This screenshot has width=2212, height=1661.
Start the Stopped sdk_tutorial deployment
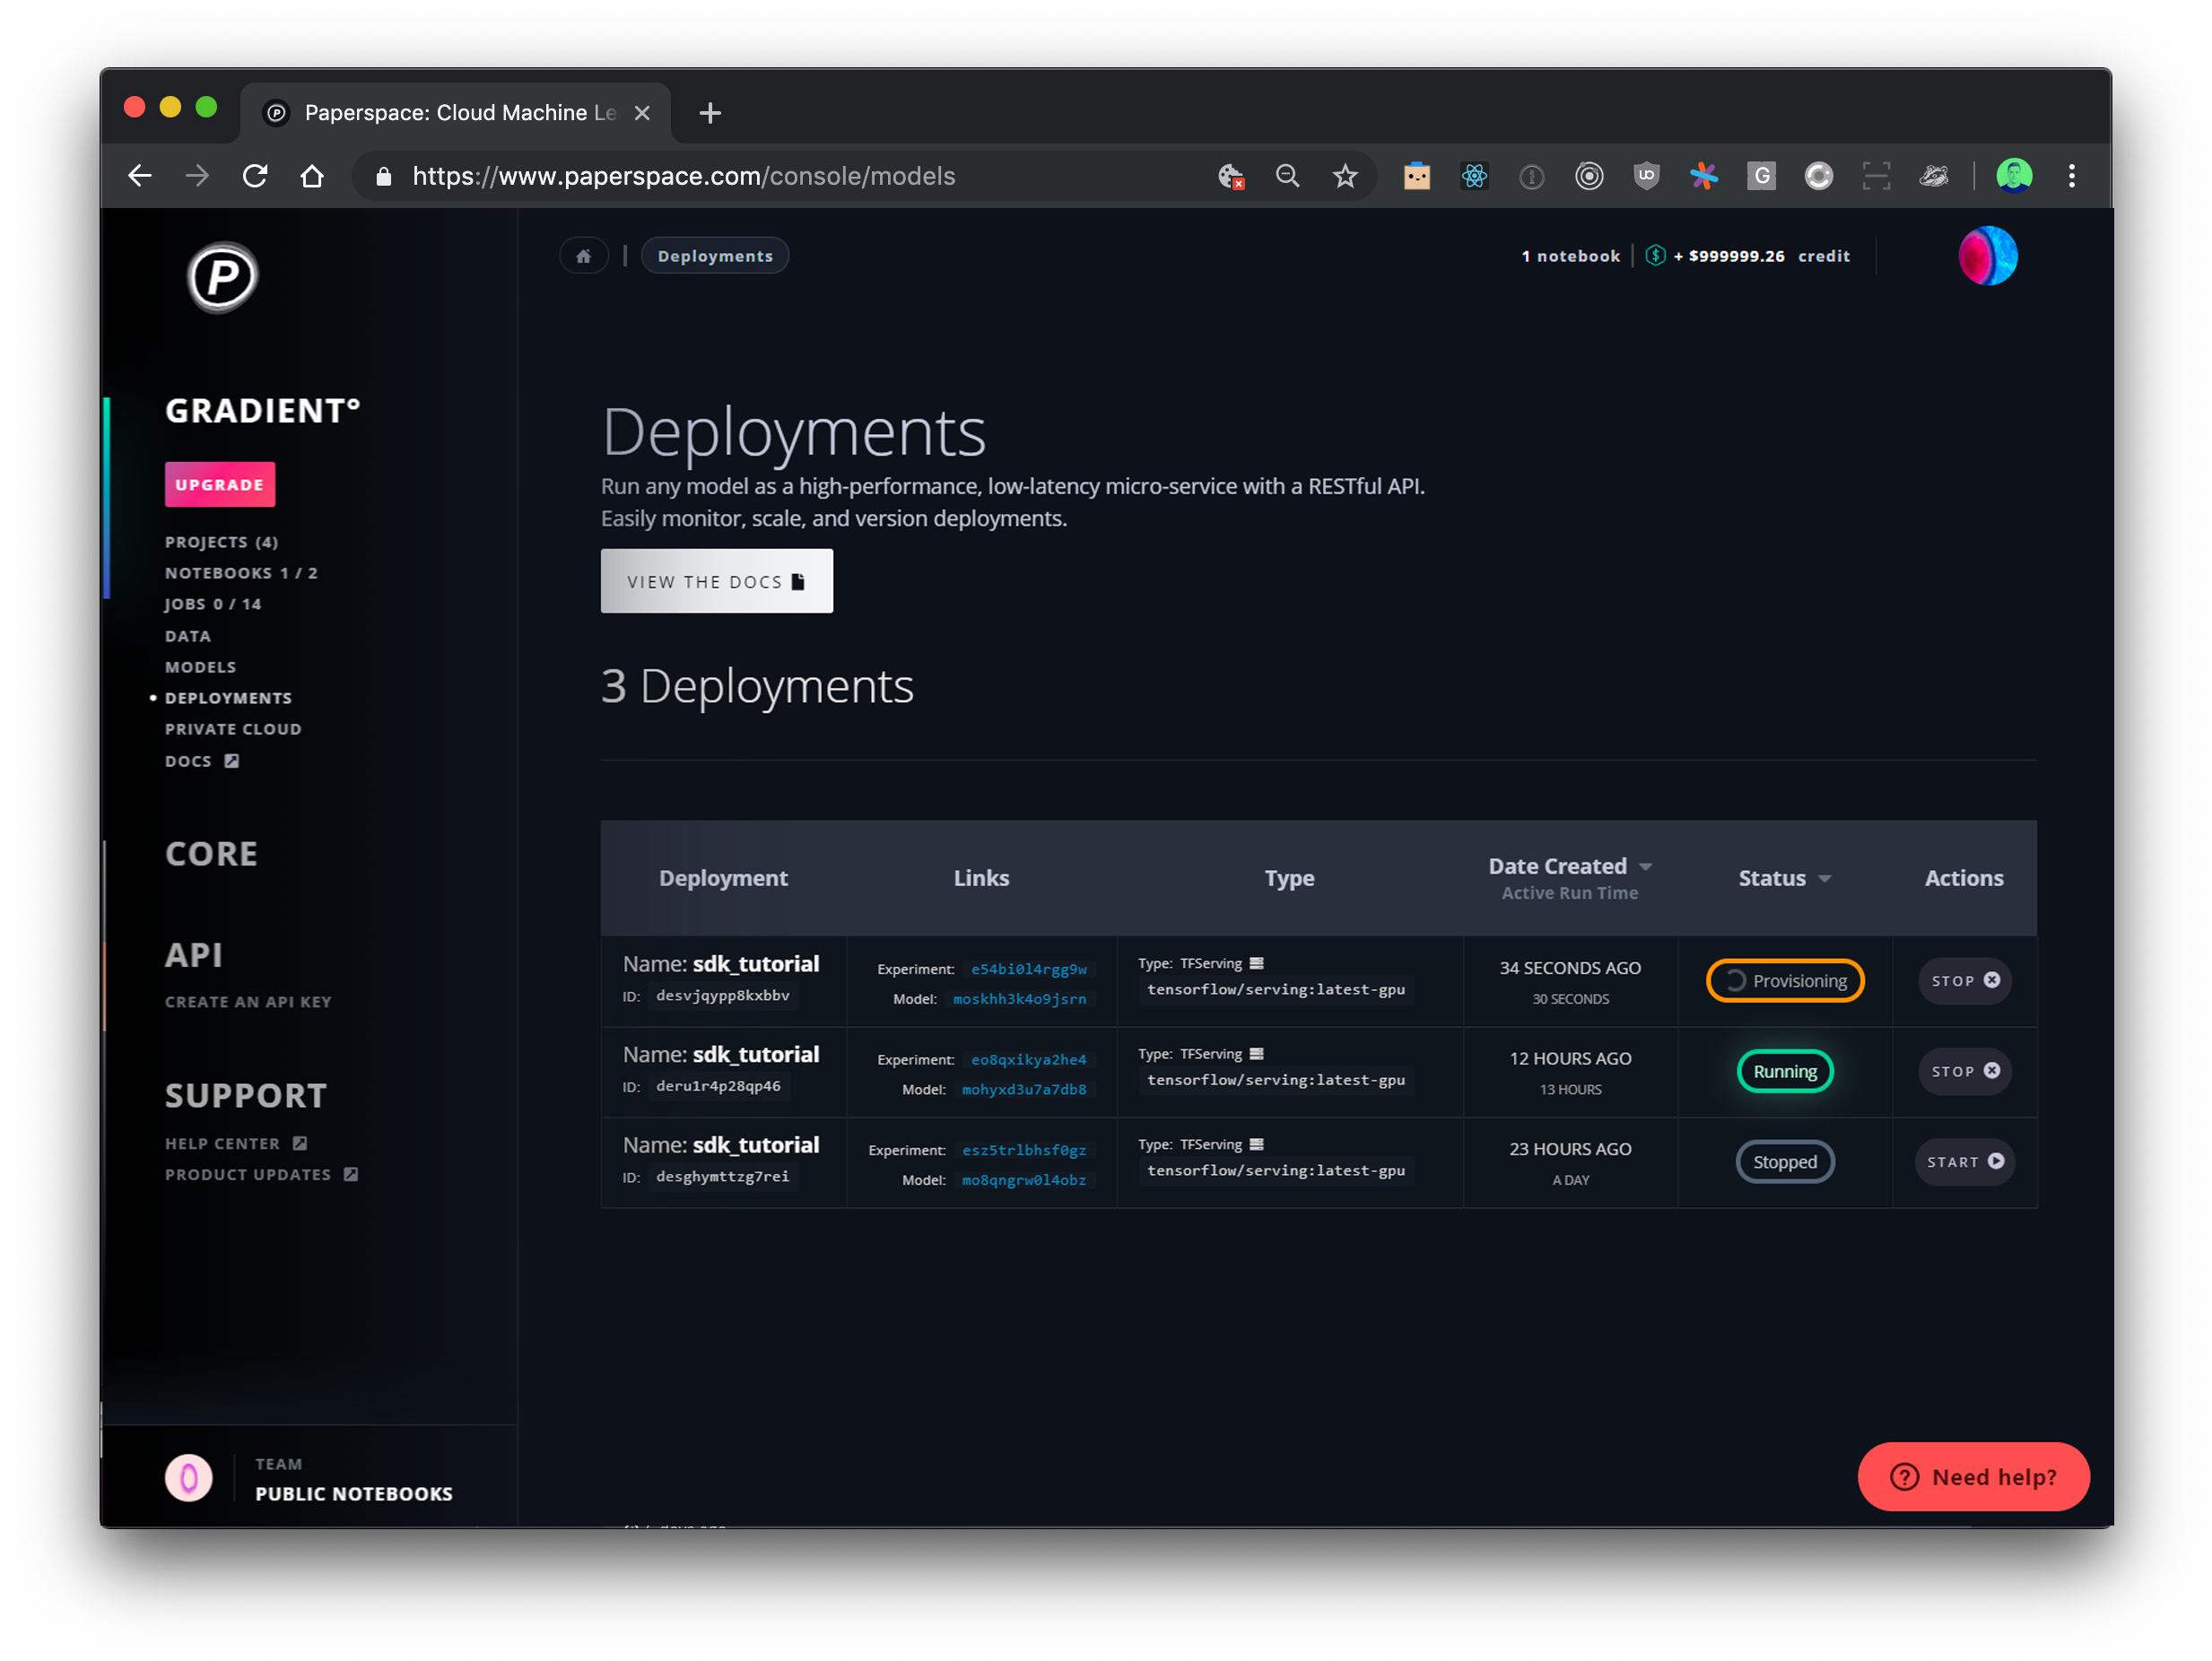(x=1964, y=1161)
